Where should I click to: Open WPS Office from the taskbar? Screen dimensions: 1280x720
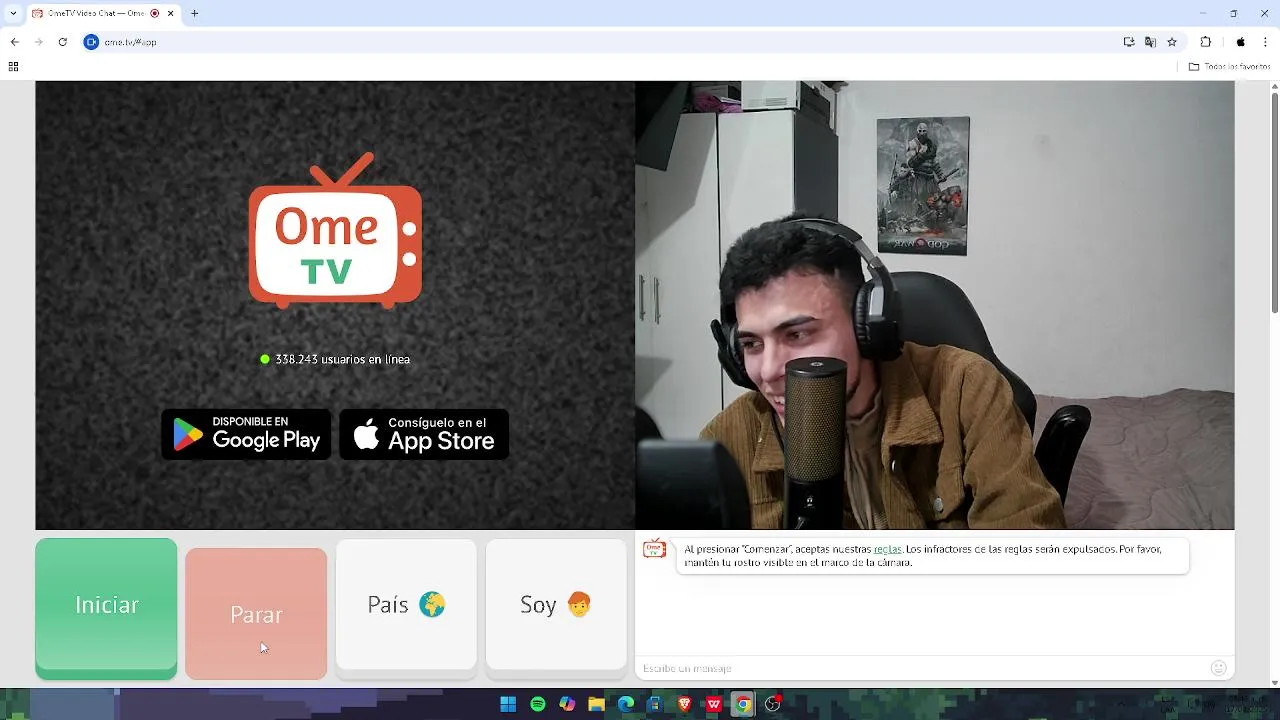pos(714,704)
